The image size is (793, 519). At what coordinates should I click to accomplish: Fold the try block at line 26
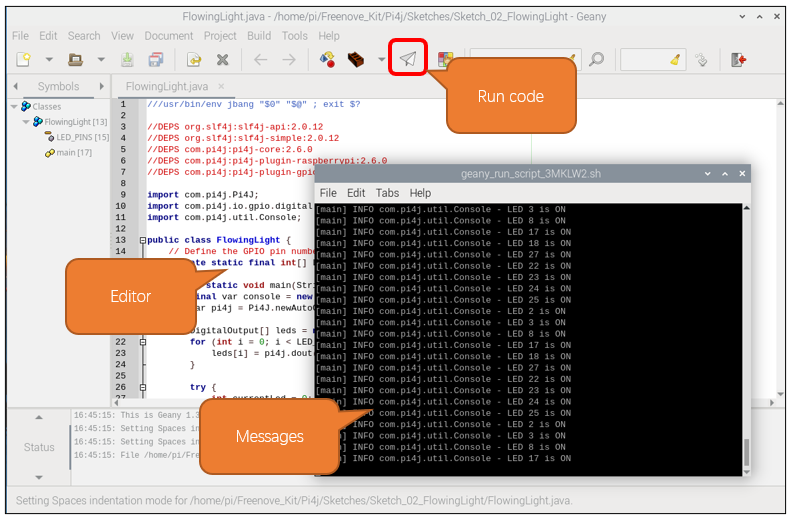pos(143,387)
